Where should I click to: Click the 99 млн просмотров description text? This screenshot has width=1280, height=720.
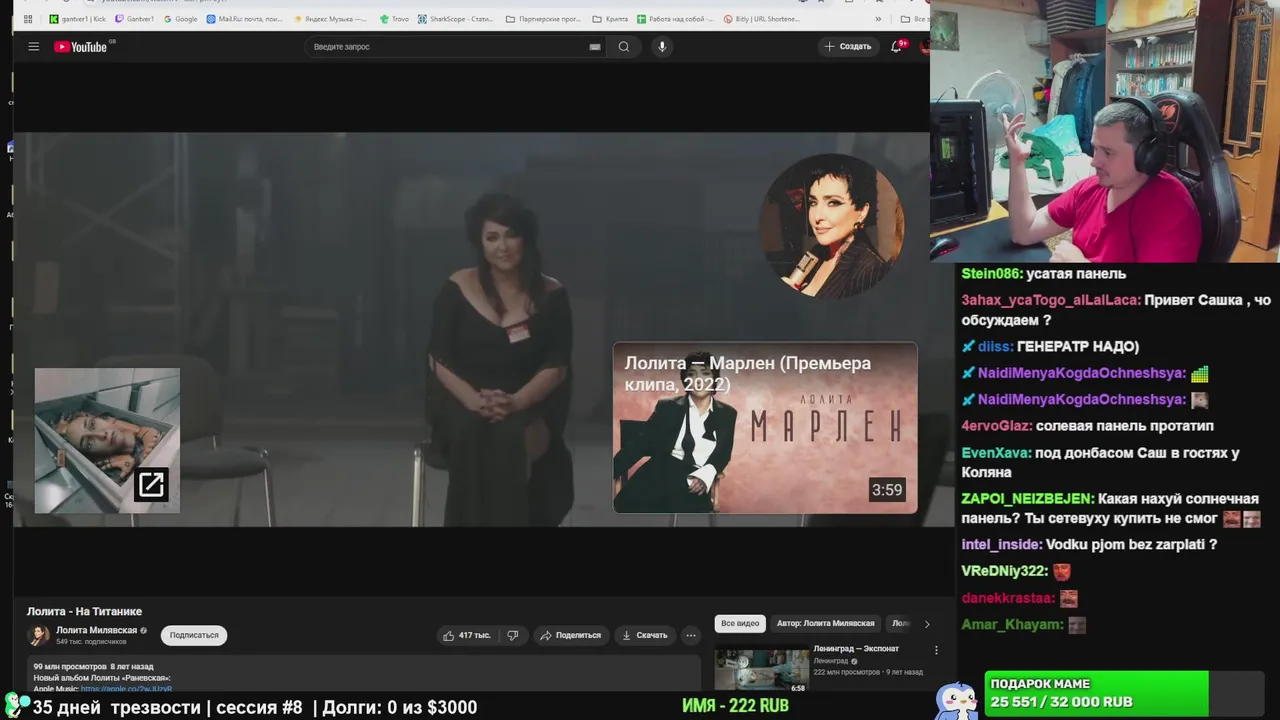[x=70, y=666]
